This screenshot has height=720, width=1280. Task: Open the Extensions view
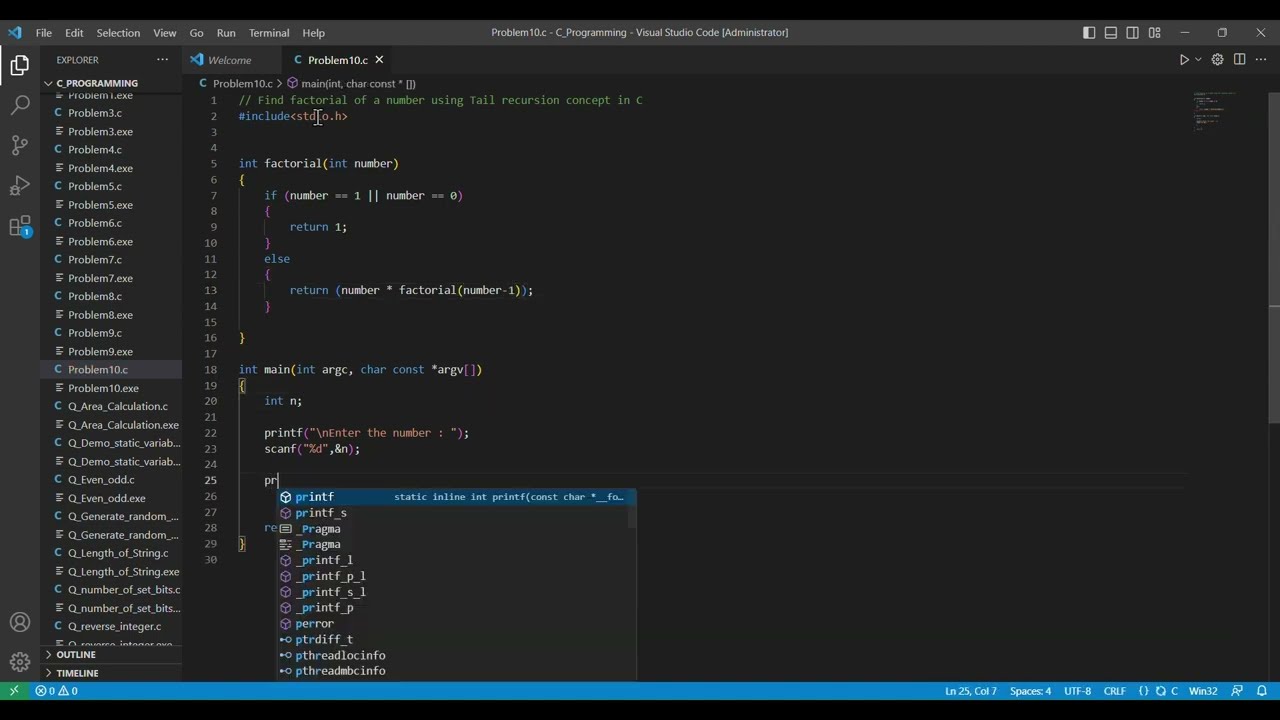coord(20,226)
